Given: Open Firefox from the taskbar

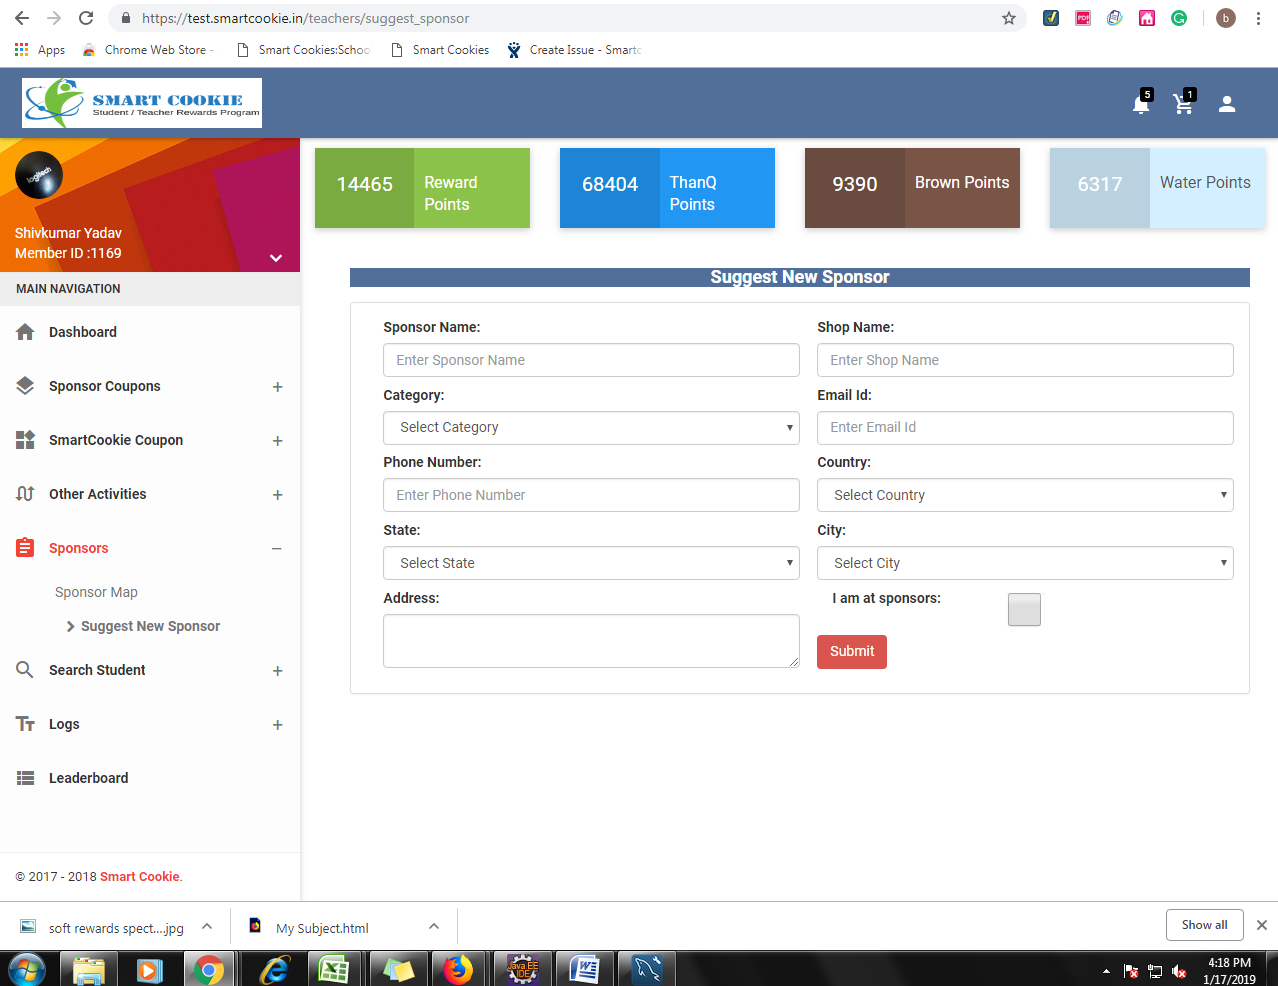Looking at the screenshot, I should click(x=458, y=969).
